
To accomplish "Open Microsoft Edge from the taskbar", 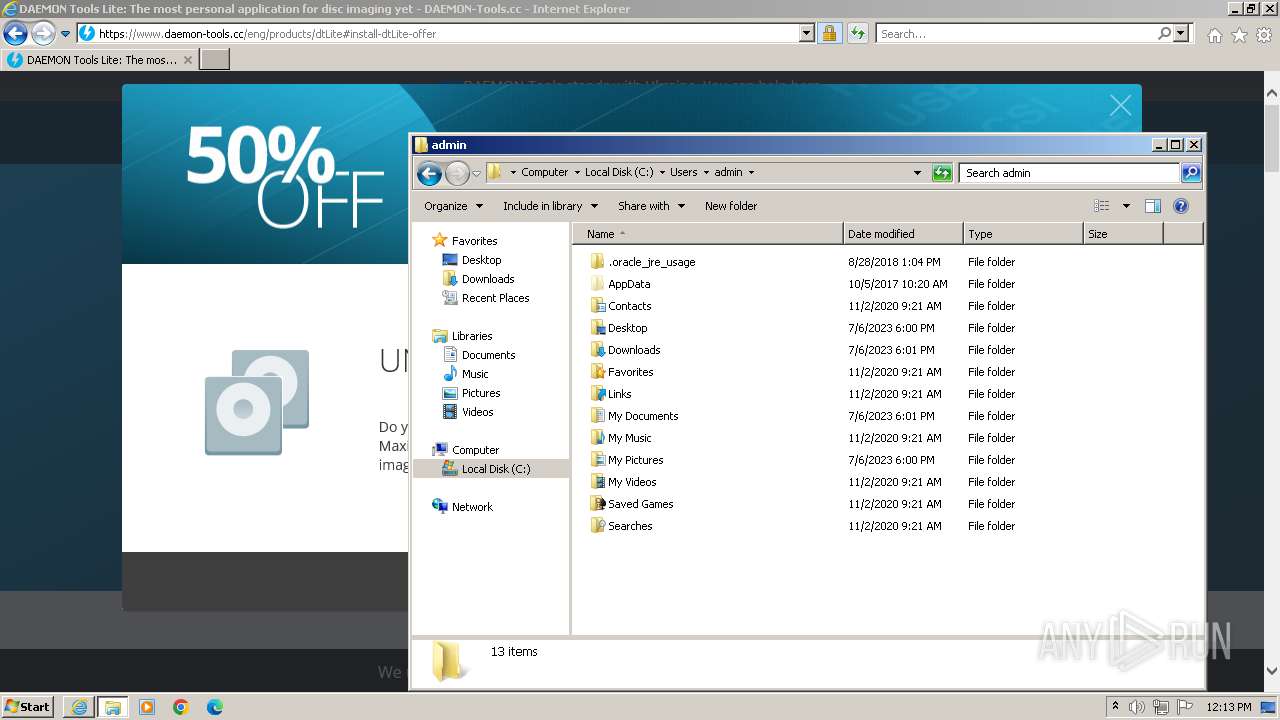I will click(x=215, y=707).
